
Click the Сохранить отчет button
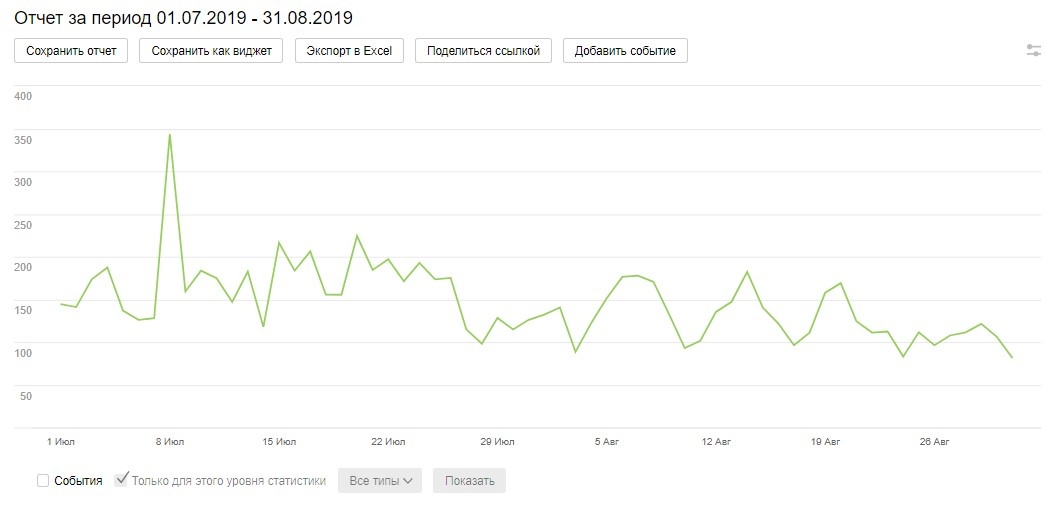(x=71, y=51)
